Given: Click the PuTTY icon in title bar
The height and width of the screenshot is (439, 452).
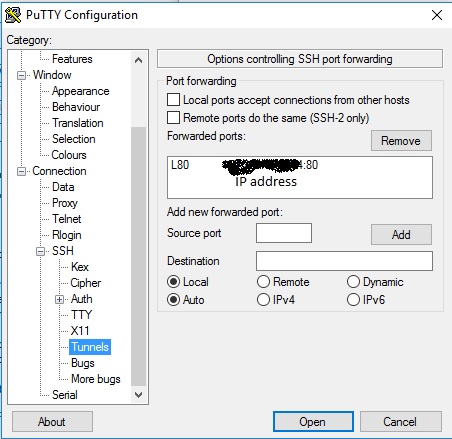Looking at the screenshot, I should [x=13, y=15].
